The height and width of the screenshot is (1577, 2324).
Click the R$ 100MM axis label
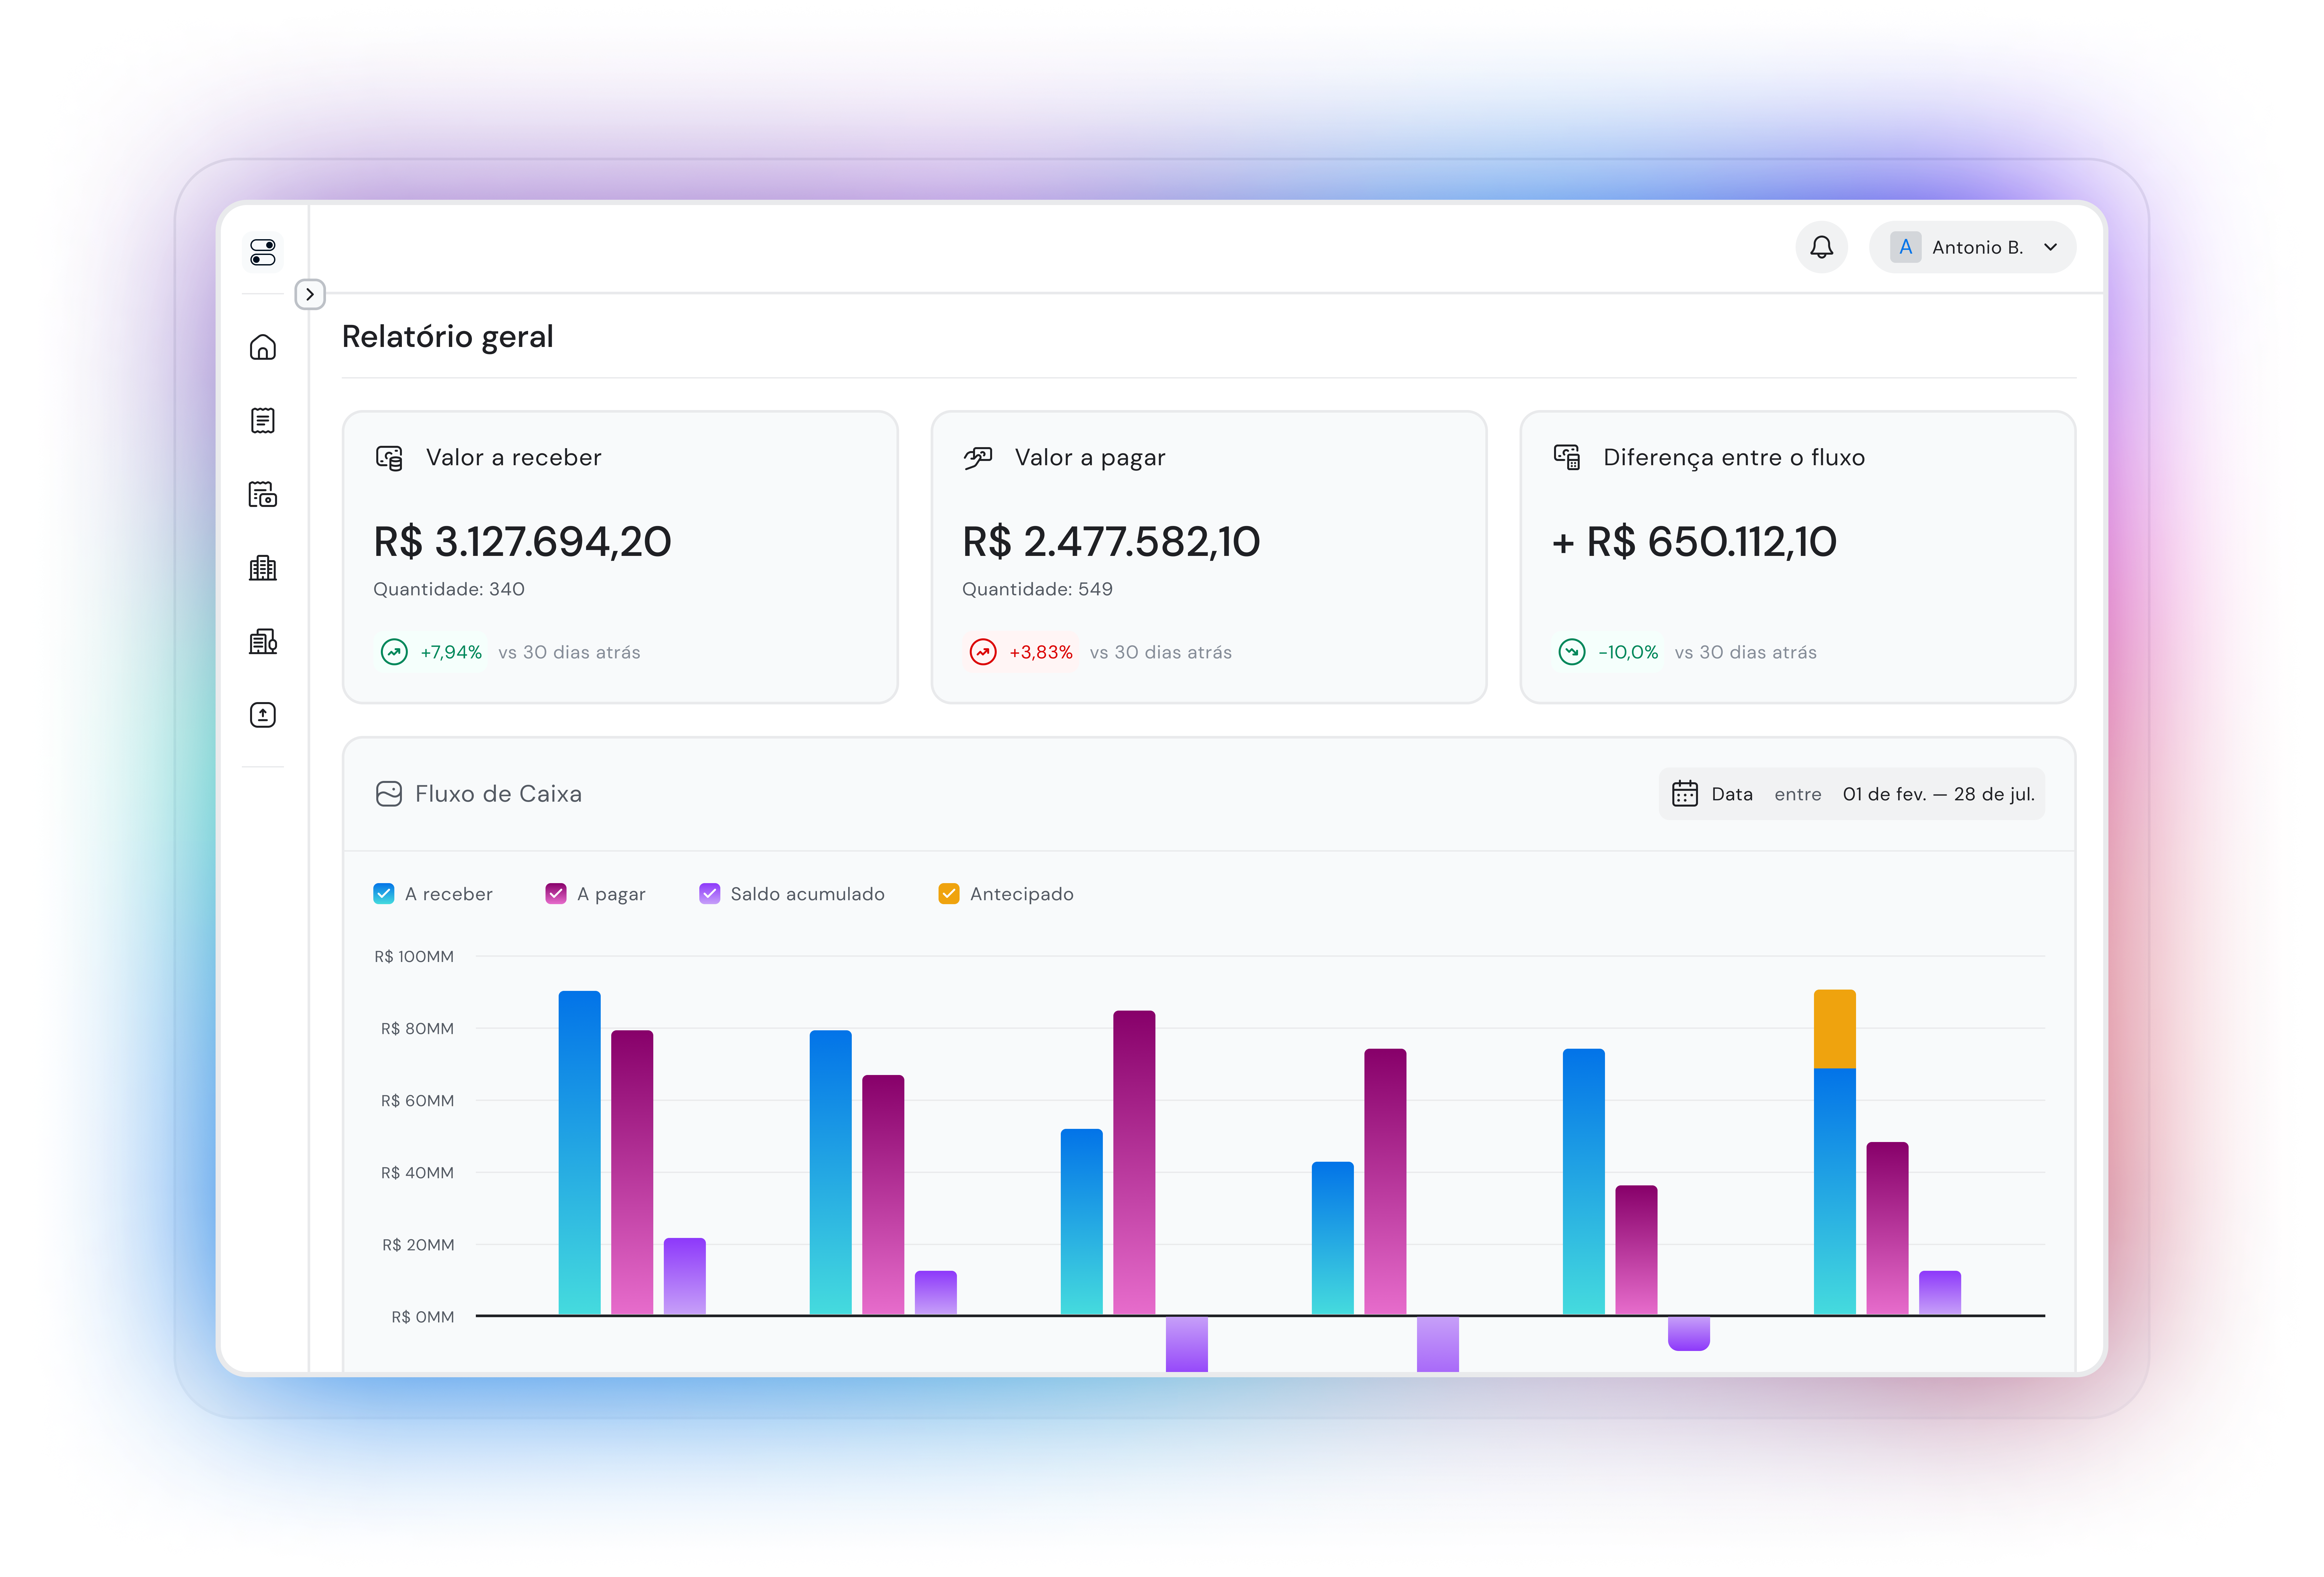click(x=414, y=957)
